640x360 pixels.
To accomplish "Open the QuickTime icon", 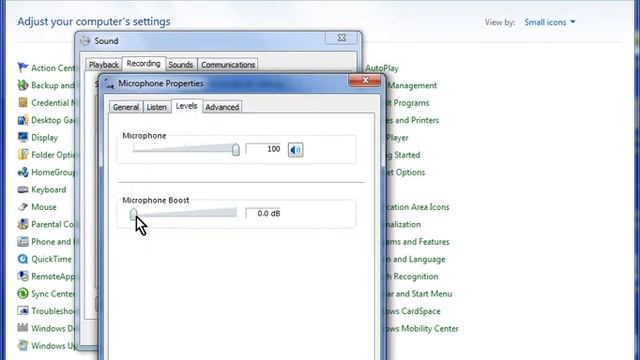I will 23,259.
